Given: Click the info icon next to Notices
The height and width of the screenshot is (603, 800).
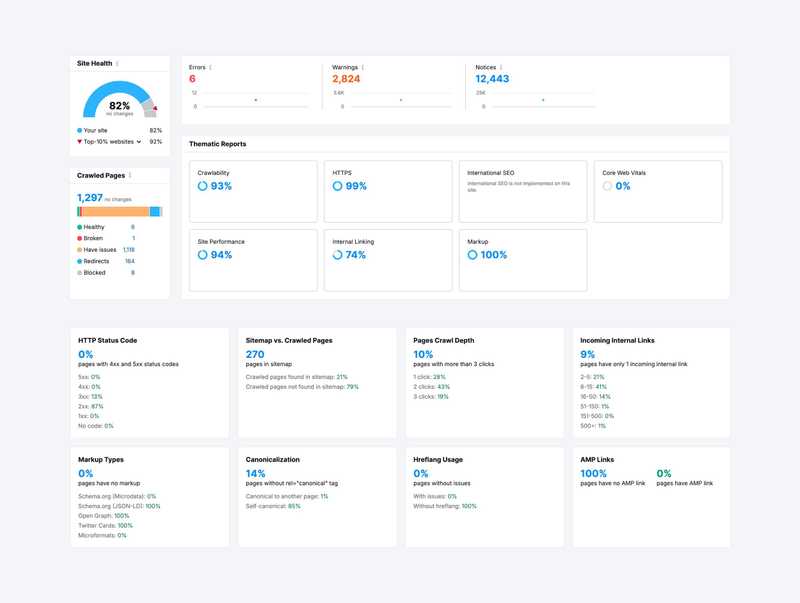Looking at the screenshot, I should [x=500, y=67].
